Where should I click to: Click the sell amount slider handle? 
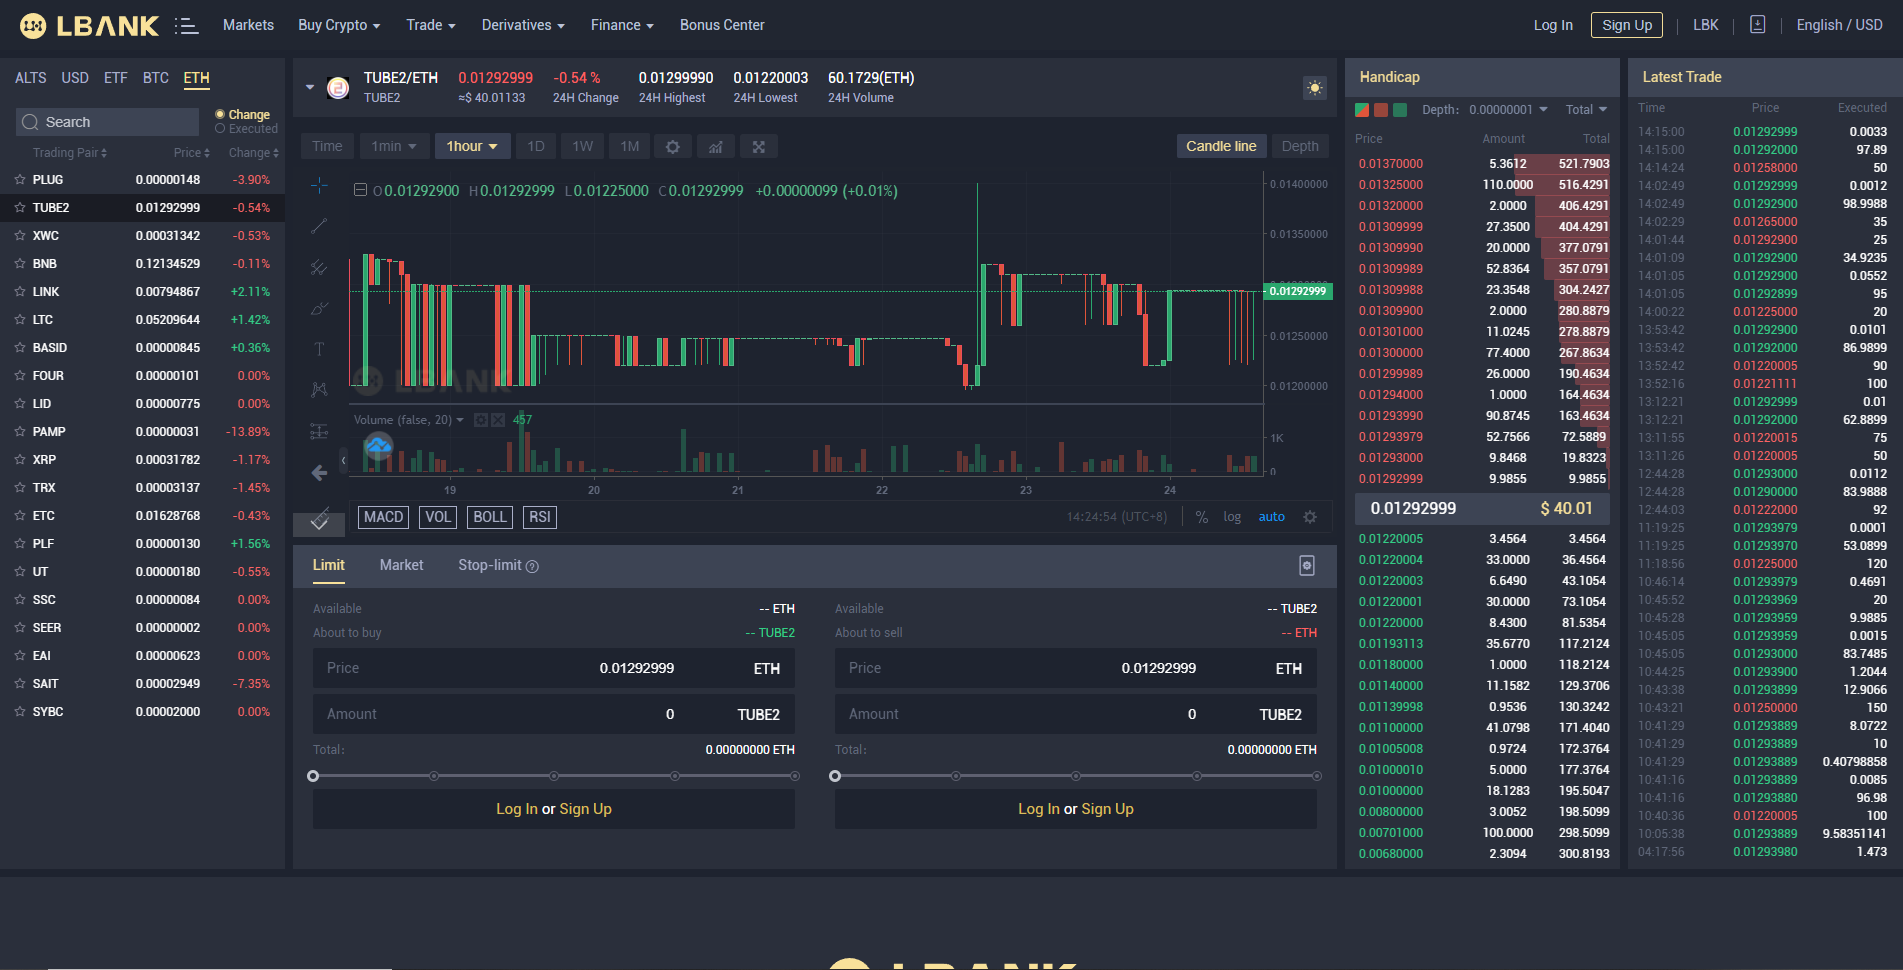pyautogui.click(x=835, y=776)
